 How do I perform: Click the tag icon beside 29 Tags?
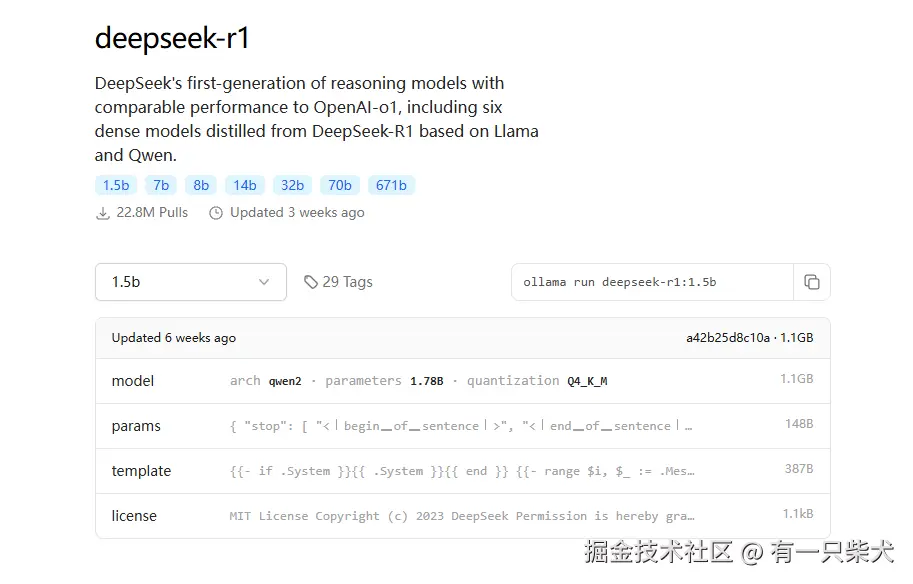pos(311,282)
